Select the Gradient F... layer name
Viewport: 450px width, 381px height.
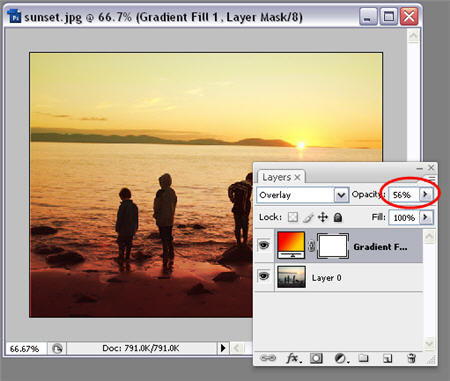pos(380,247)
